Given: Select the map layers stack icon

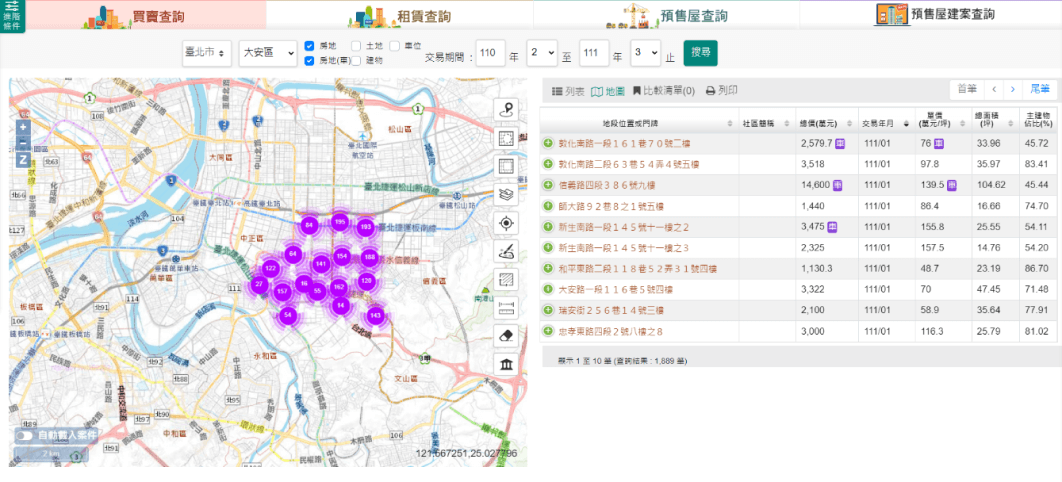Looking at the screenshot, I should (507, 195).
